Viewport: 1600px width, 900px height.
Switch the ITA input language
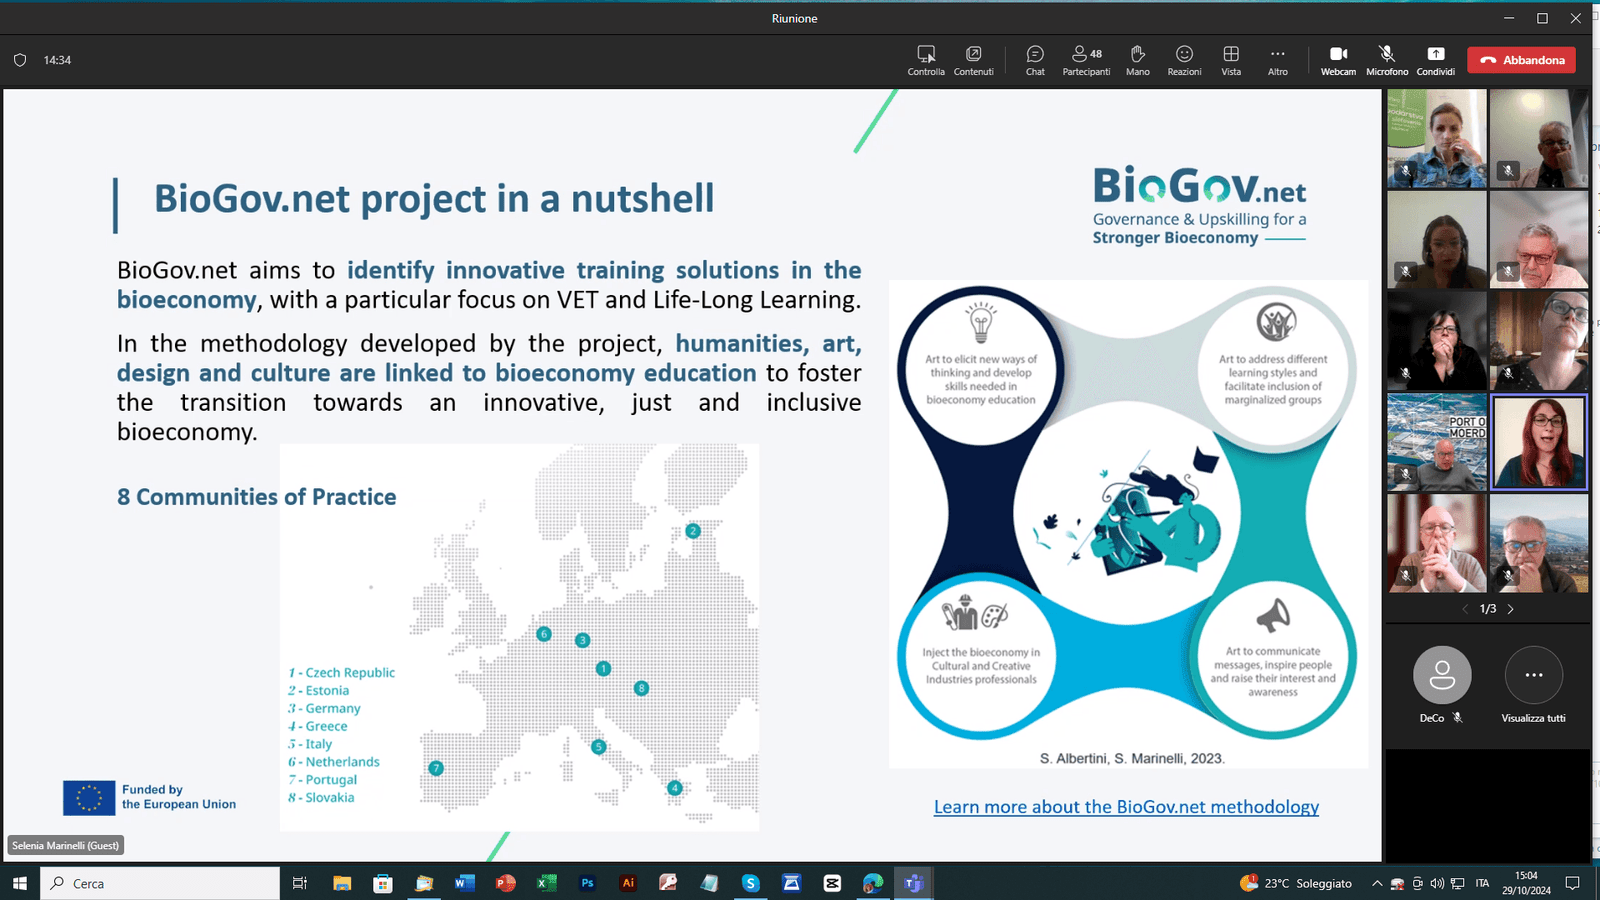point(1482,883)
